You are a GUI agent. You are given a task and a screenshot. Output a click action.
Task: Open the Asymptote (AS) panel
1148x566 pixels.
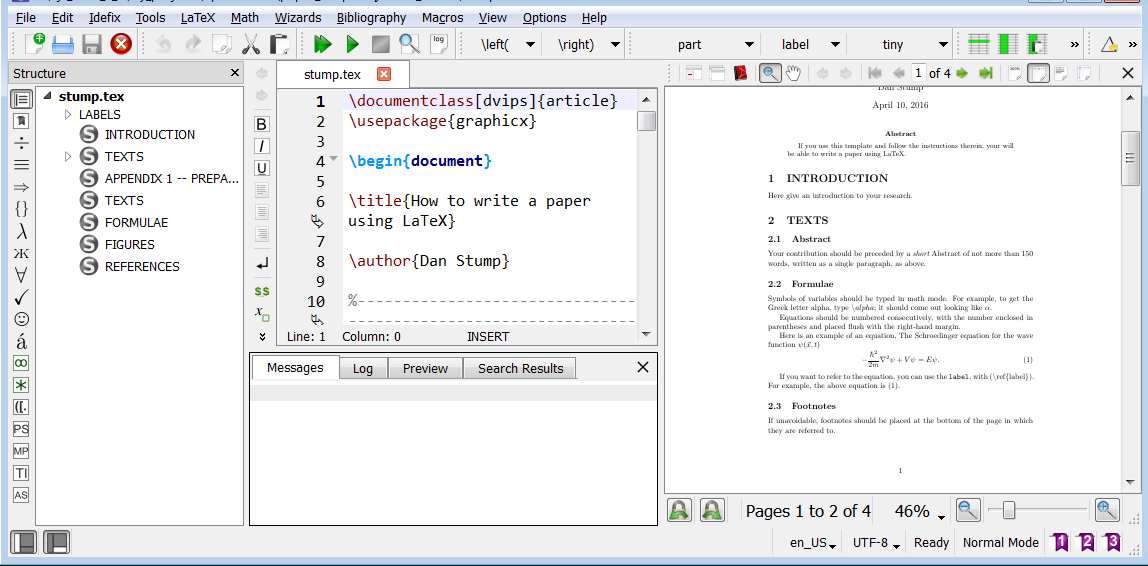click(21, 495)
